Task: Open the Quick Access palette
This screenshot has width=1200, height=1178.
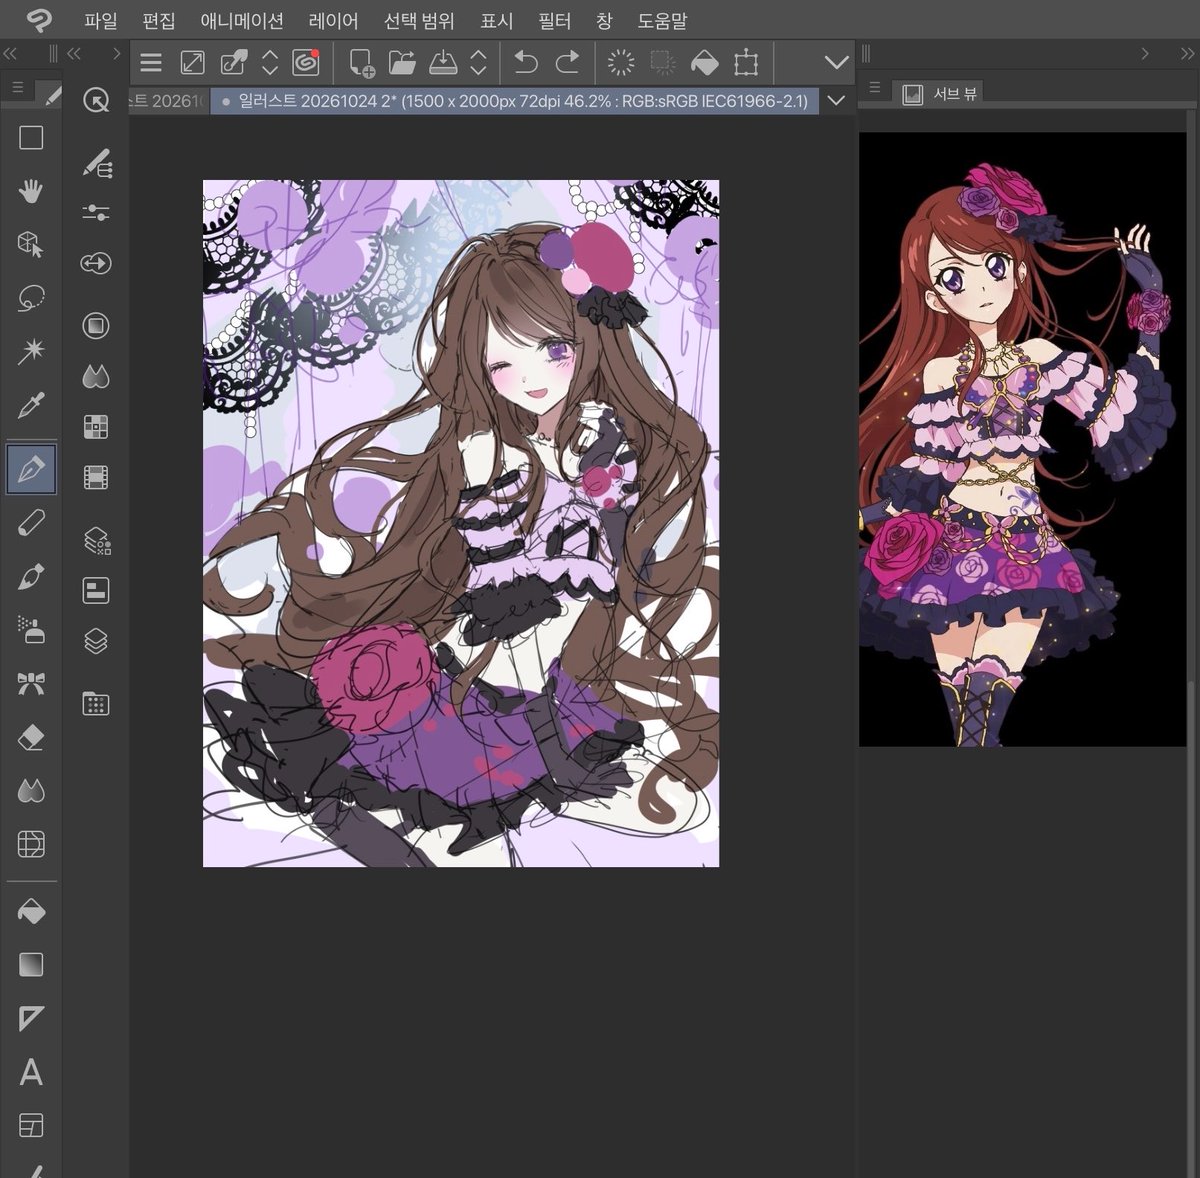Action: 96,100
